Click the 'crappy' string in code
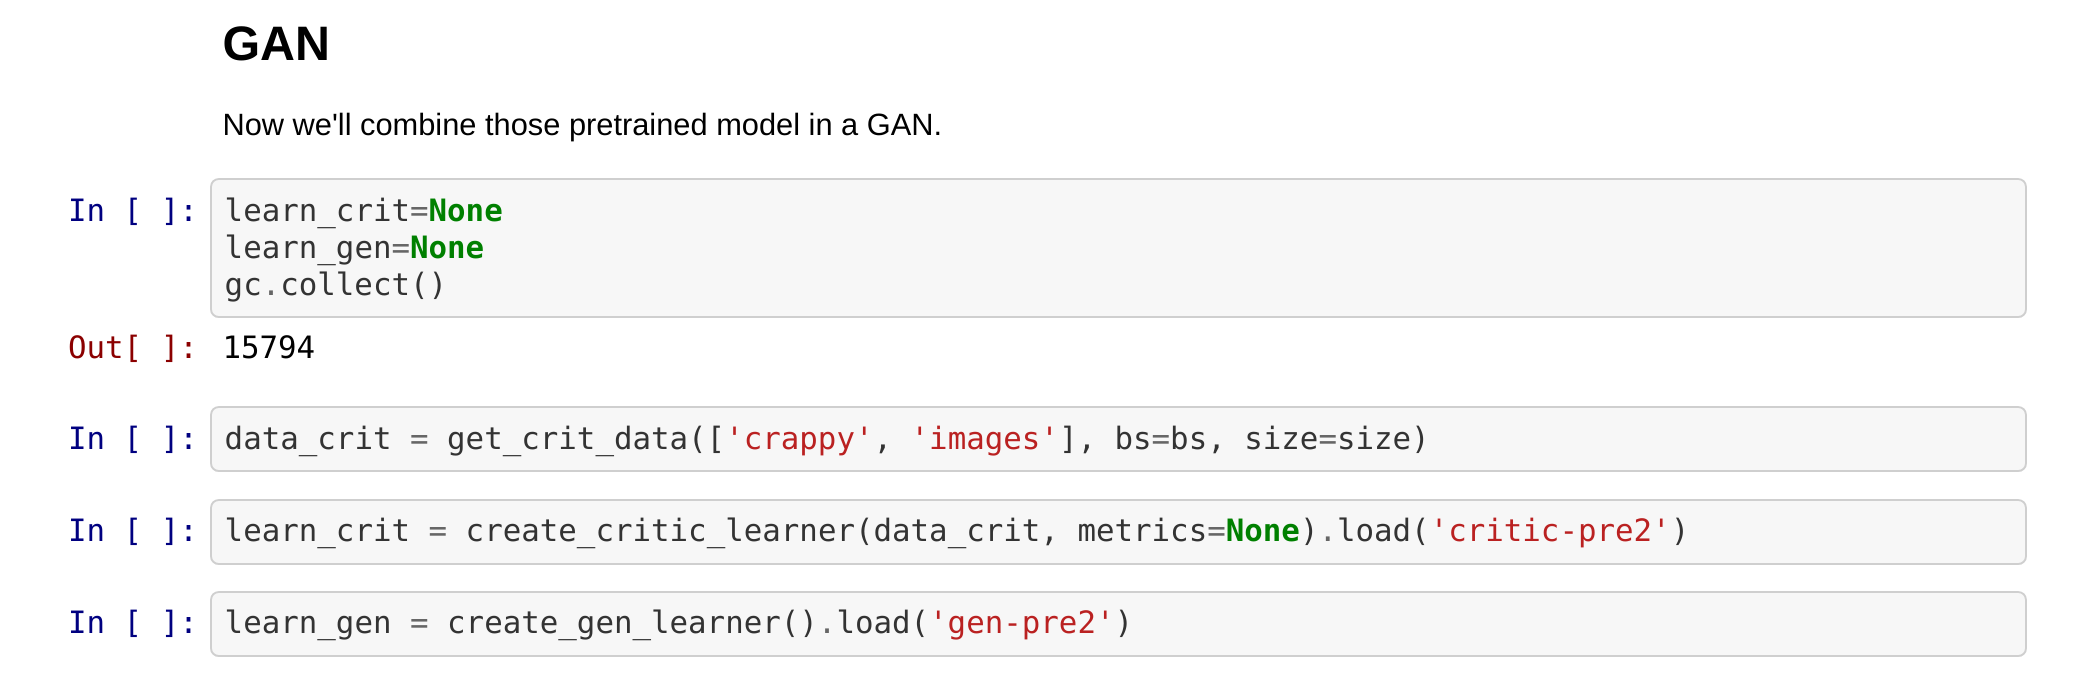This screenshot has width=2079, height=687. (800, 439)
